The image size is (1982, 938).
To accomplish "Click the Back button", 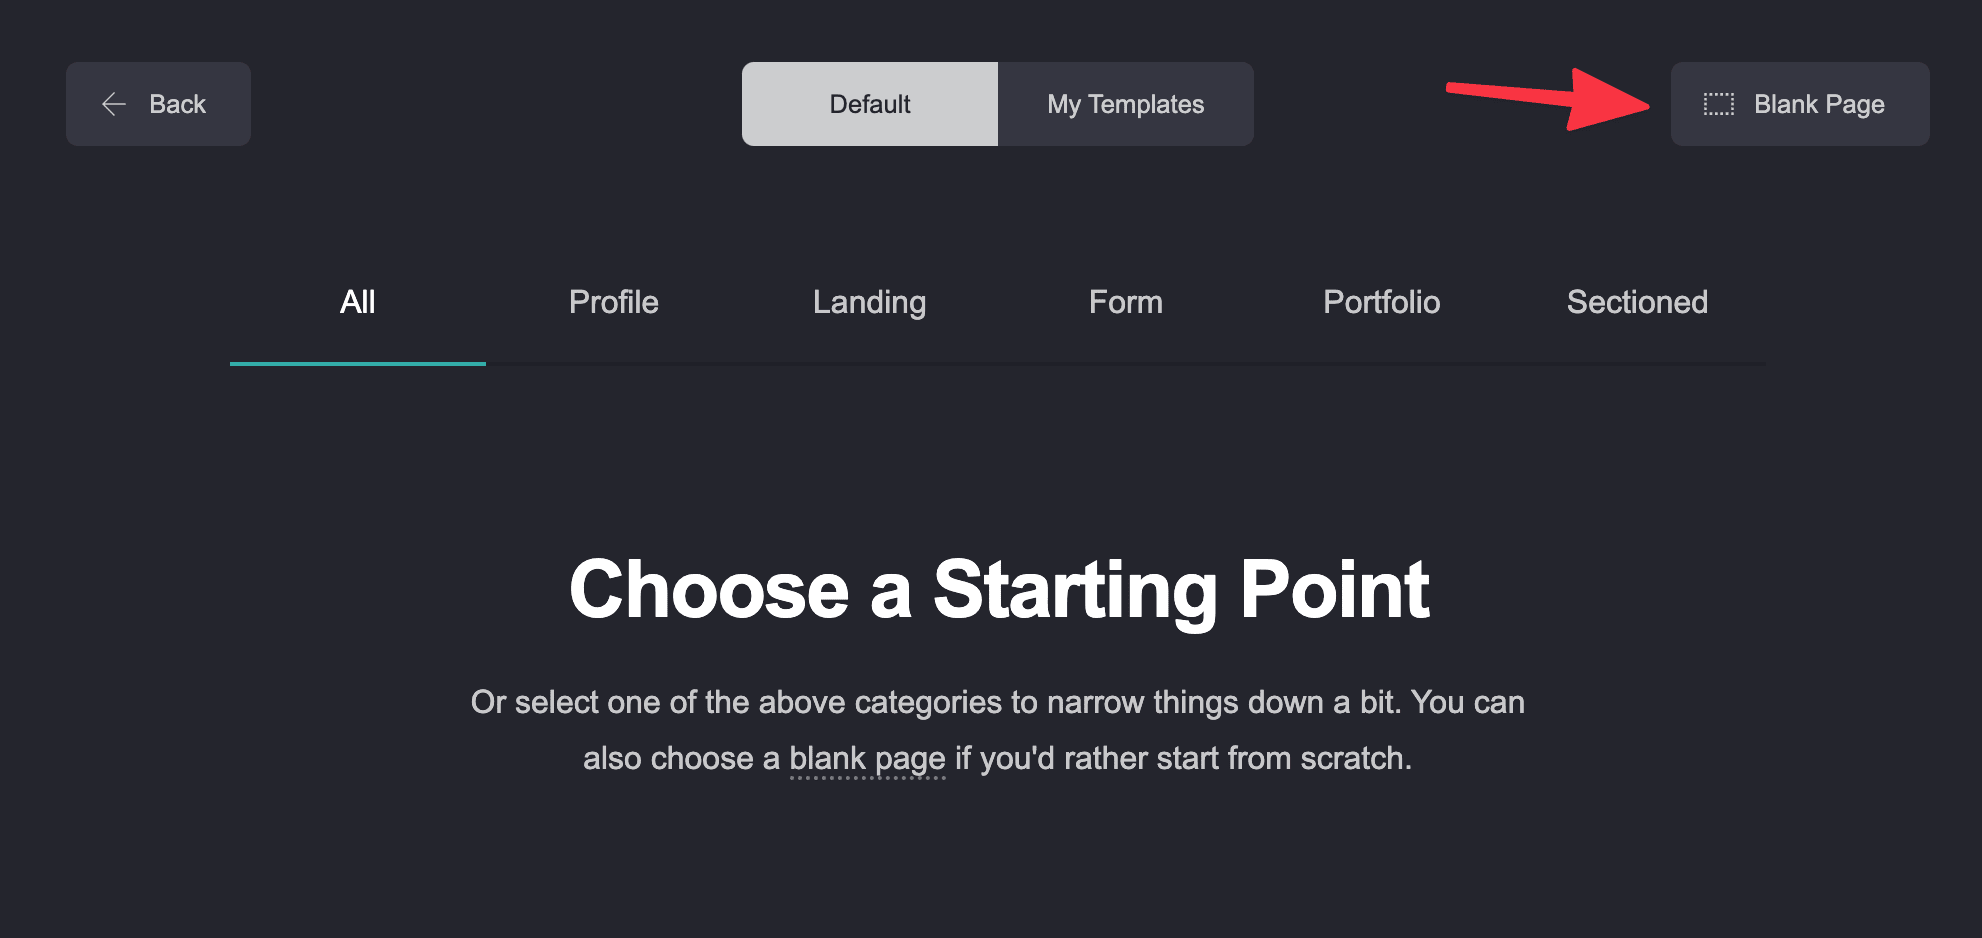I will [x=158, y=103].
